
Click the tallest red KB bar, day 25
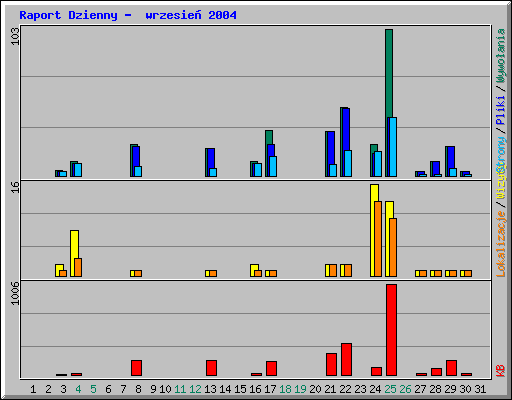click(391, 330)
